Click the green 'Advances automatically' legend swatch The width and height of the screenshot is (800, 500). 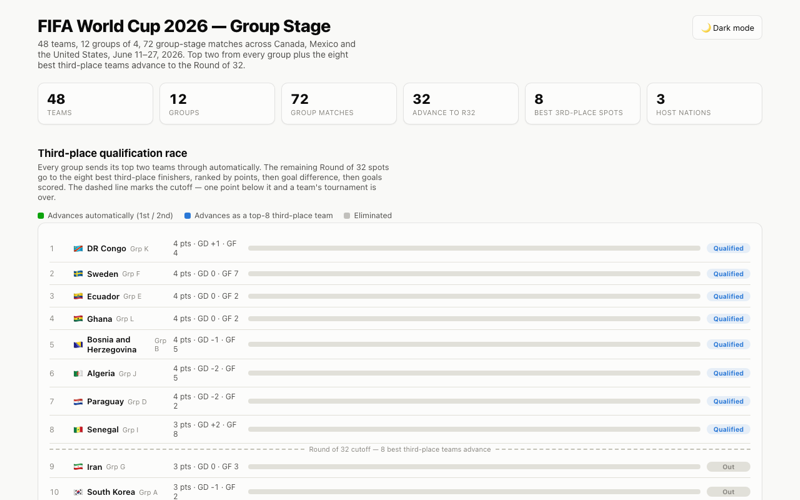coord(41,216)
